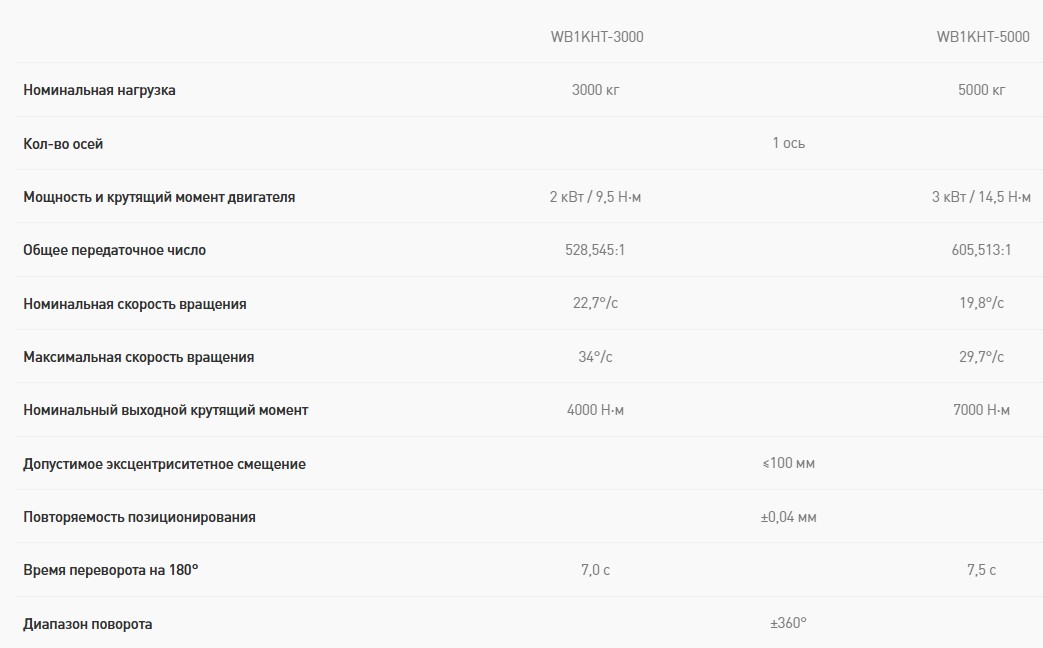Select the WB1KHT-5000 column header
Screen dimensions: 1043x648
point(982,37)
